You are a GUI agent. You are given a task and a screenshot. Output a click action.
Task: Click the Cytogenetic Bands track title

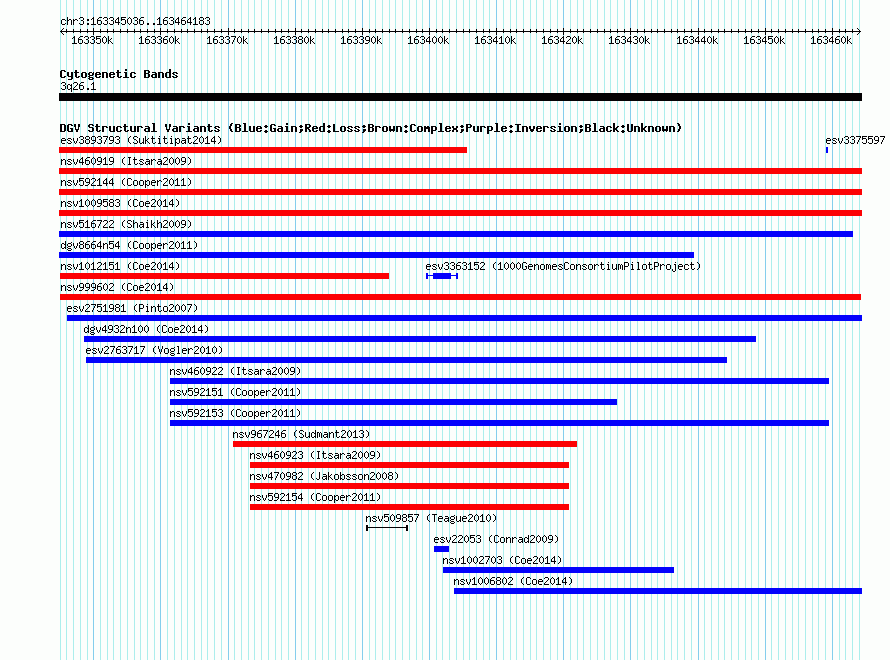tap(119, 74)
